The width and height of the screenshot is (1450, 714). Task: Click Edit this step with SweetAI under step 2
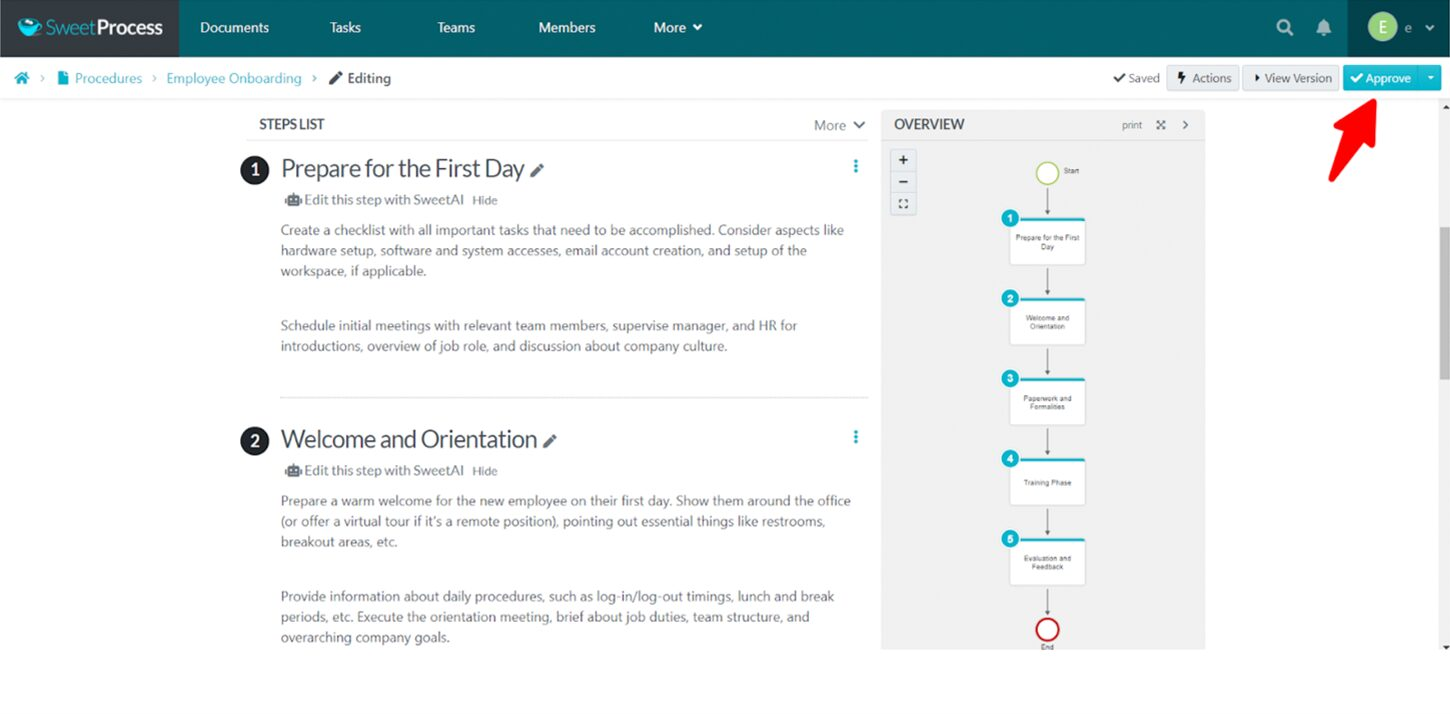pos(384,470)
